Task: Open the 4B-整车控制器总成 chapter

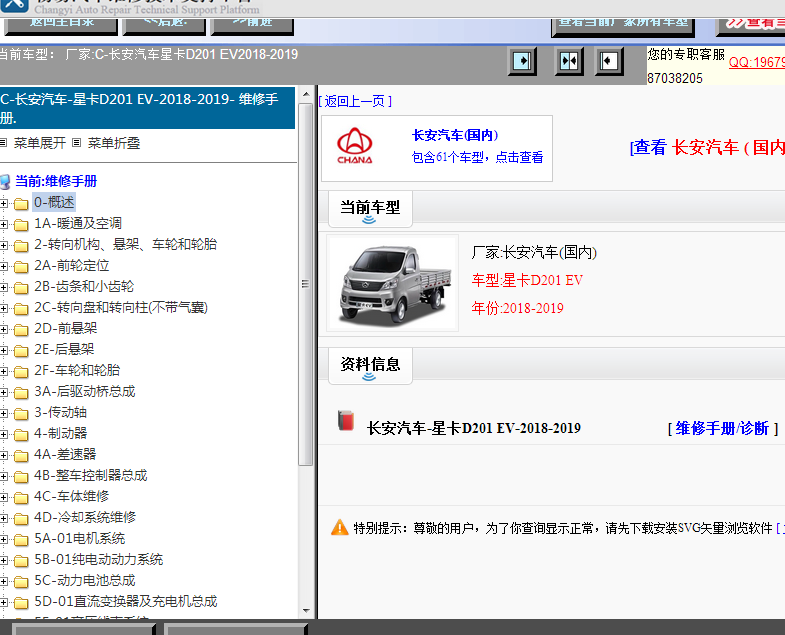Action: 91,476
